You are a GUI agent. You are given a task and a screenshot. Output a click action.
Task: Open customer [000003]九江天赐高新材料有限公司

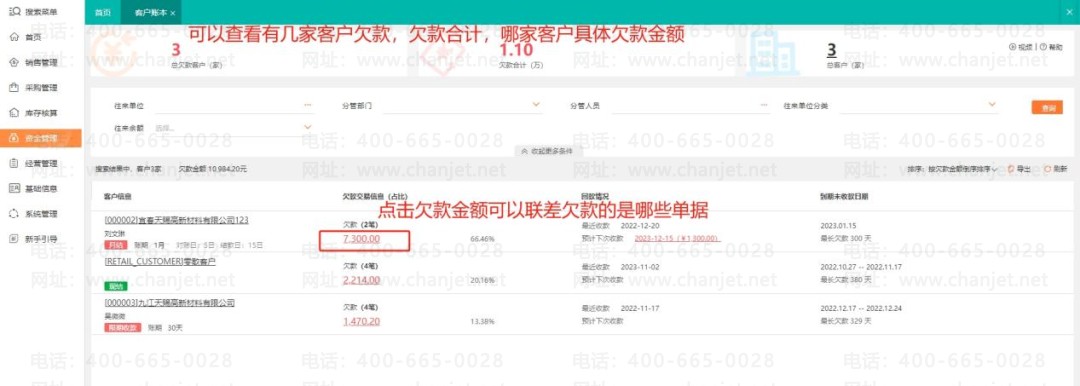coord(169,303)
